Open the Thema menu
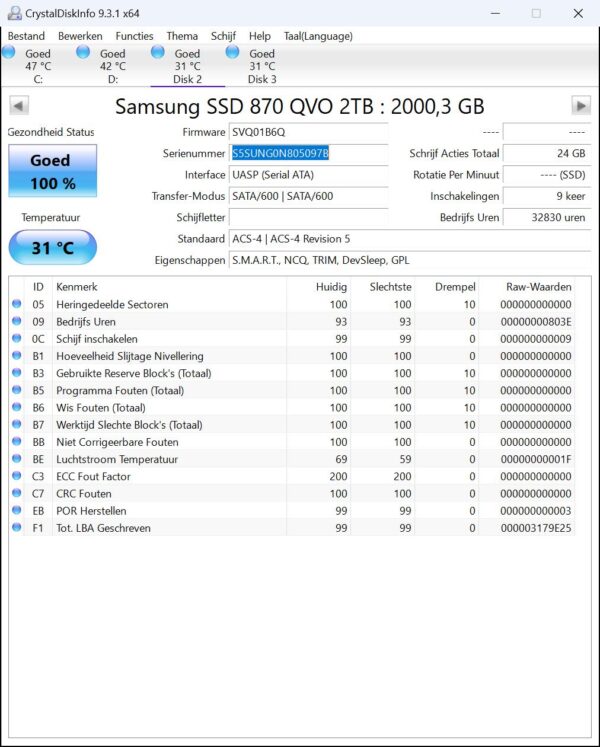The image size is (600, 747). (182, 36)
